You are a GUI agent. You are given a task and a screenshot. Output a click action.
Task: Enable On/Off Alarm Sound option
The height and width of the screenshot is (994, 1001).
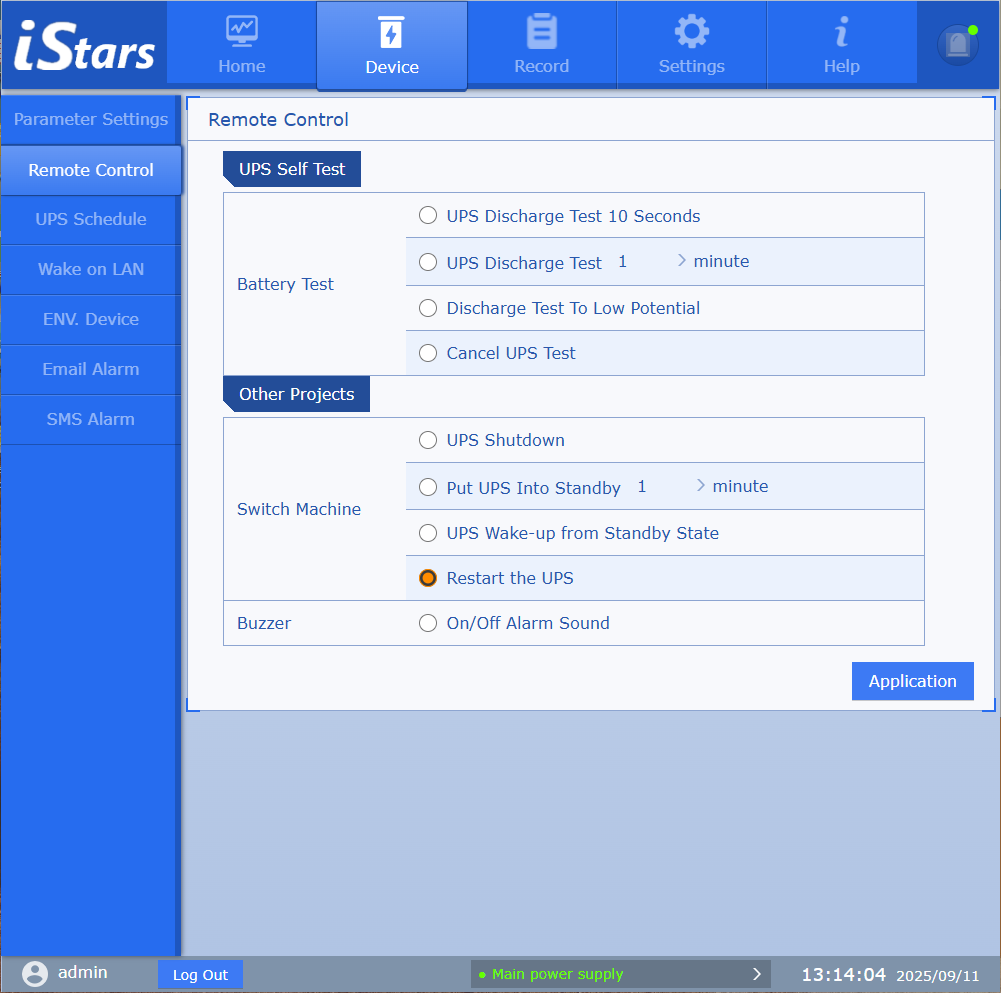[428, 623]
